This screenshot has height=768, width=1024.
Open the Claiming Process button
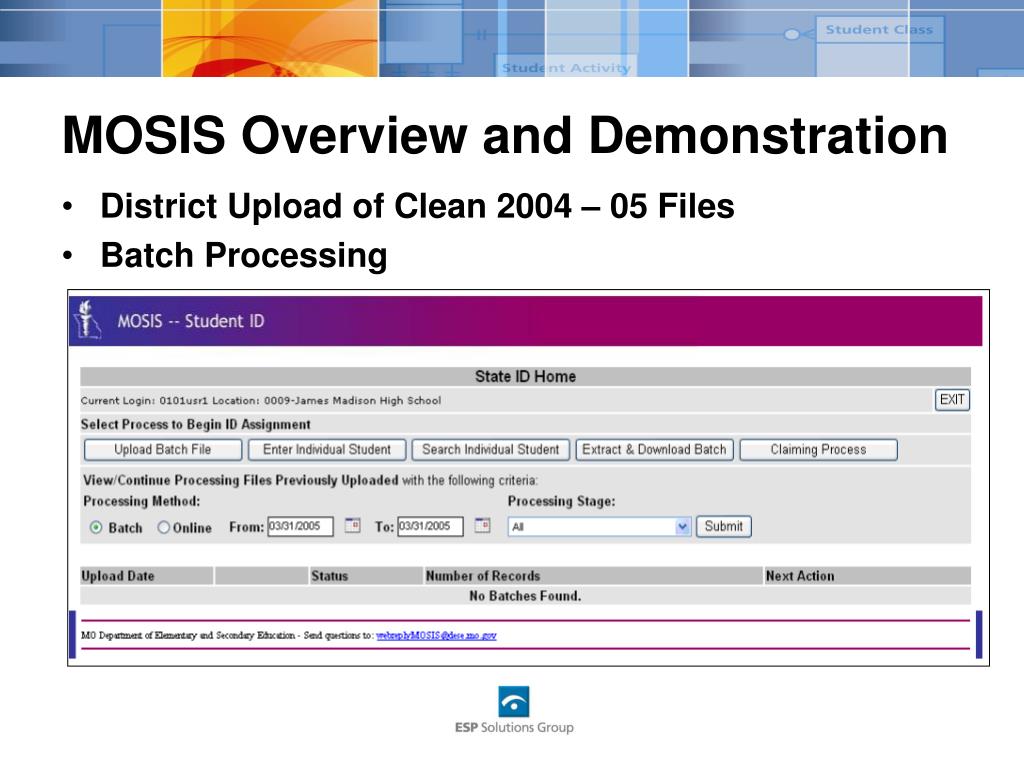click(818, 450)
